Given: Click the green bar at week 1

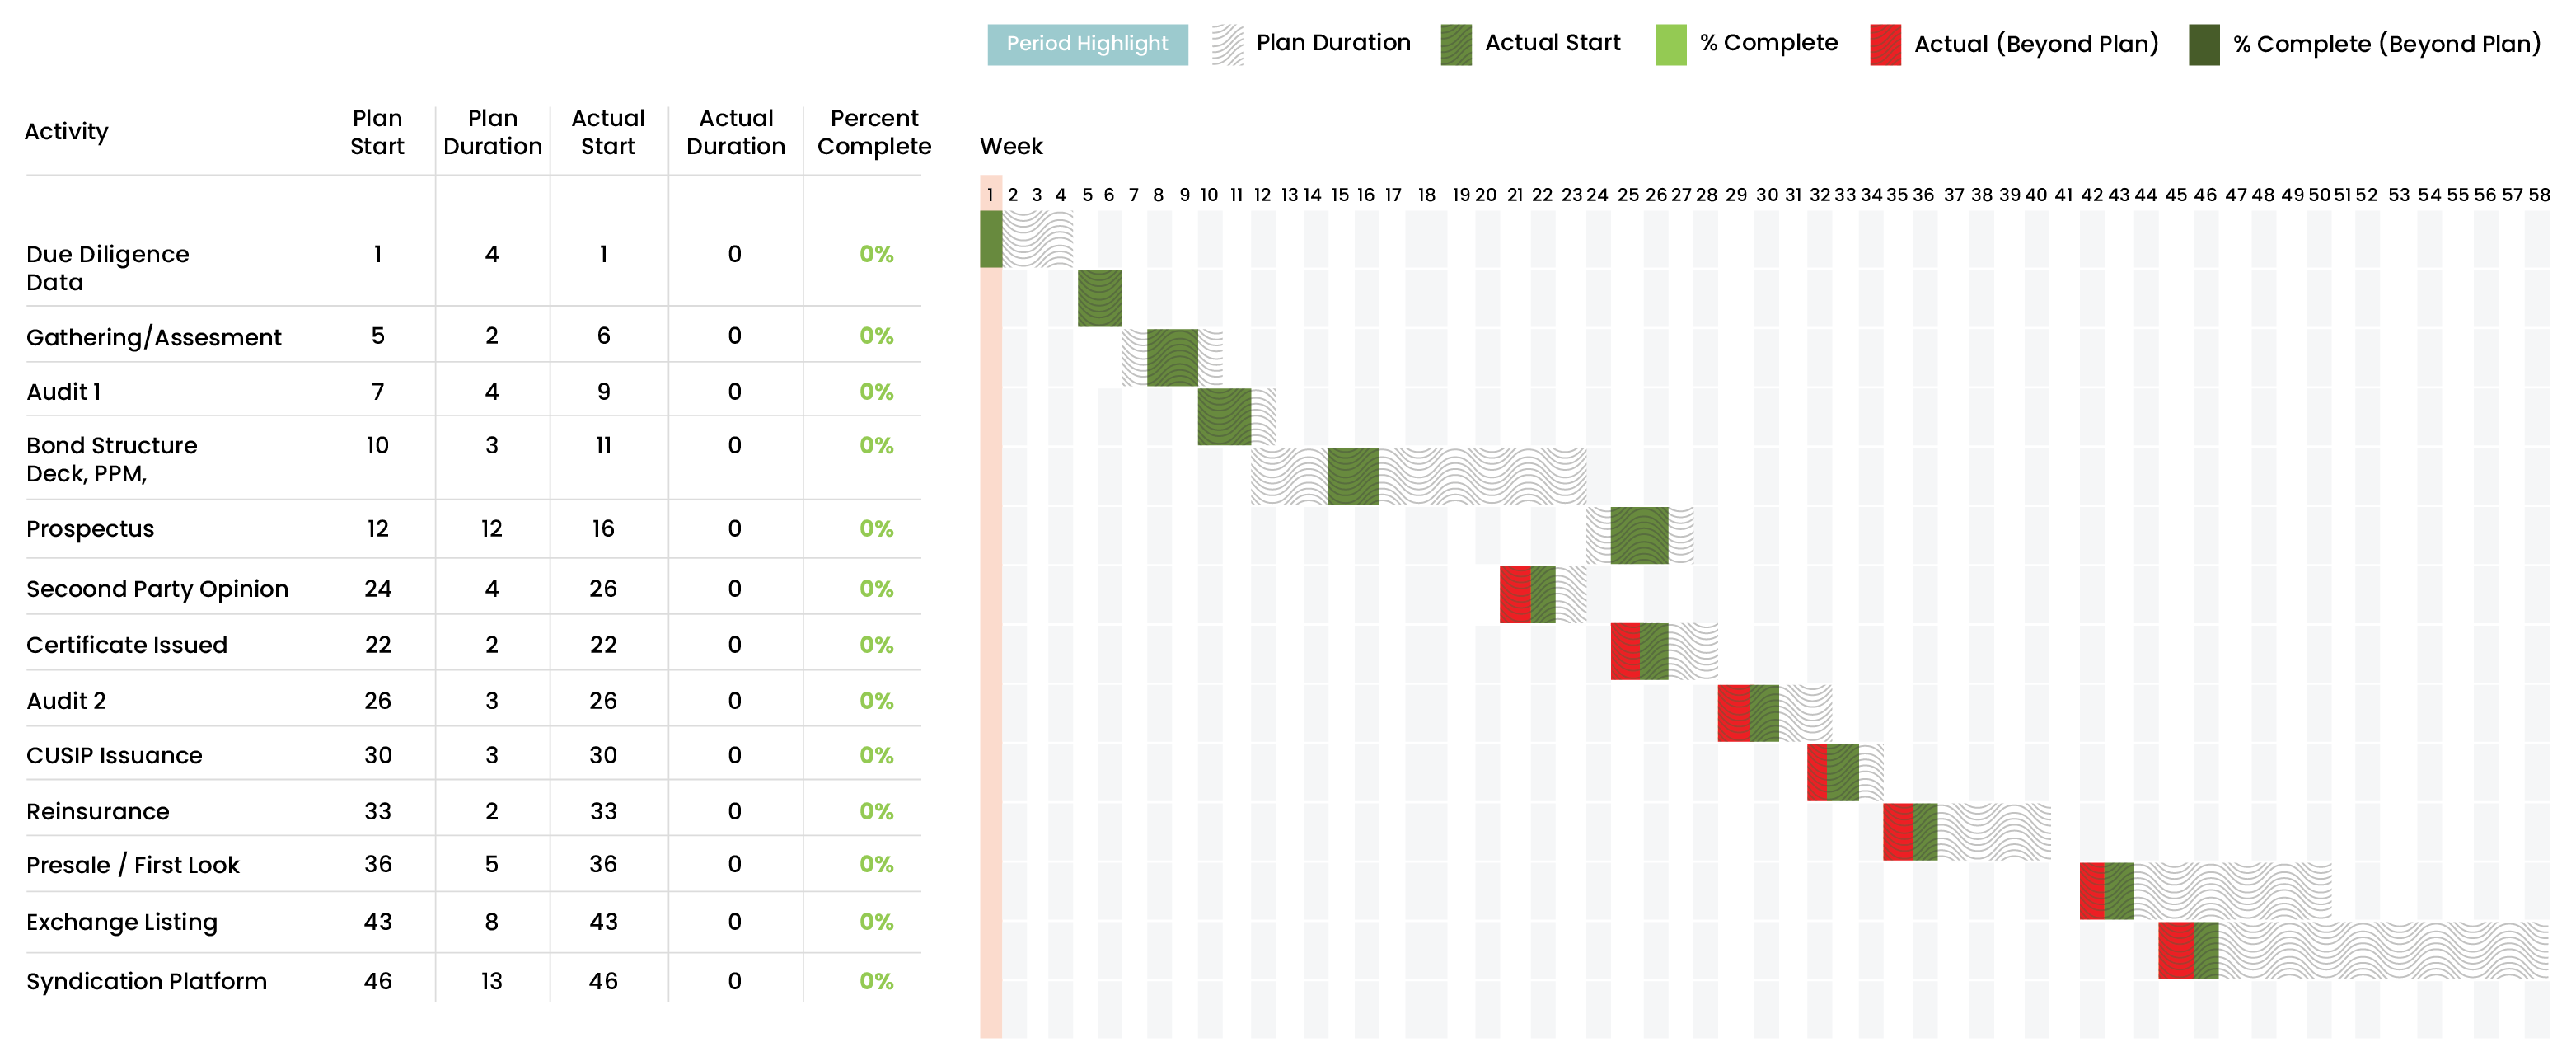Looking at the screenshot, I should click(991, 239).
